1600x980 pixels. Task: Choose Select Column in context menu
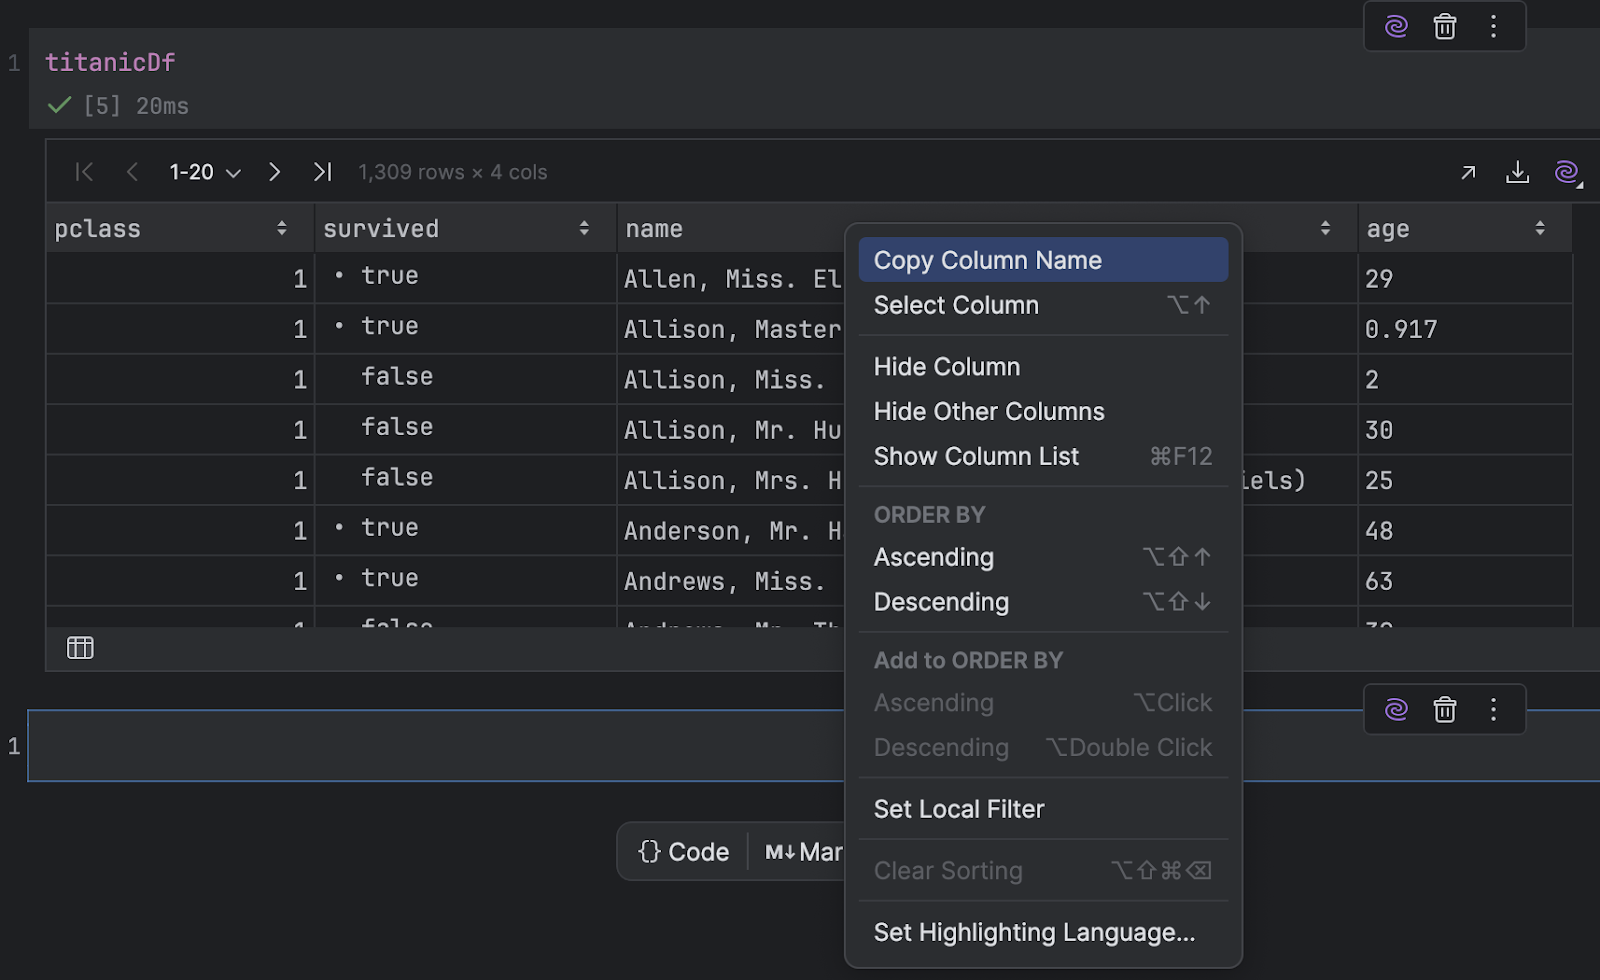point(1043,305)
